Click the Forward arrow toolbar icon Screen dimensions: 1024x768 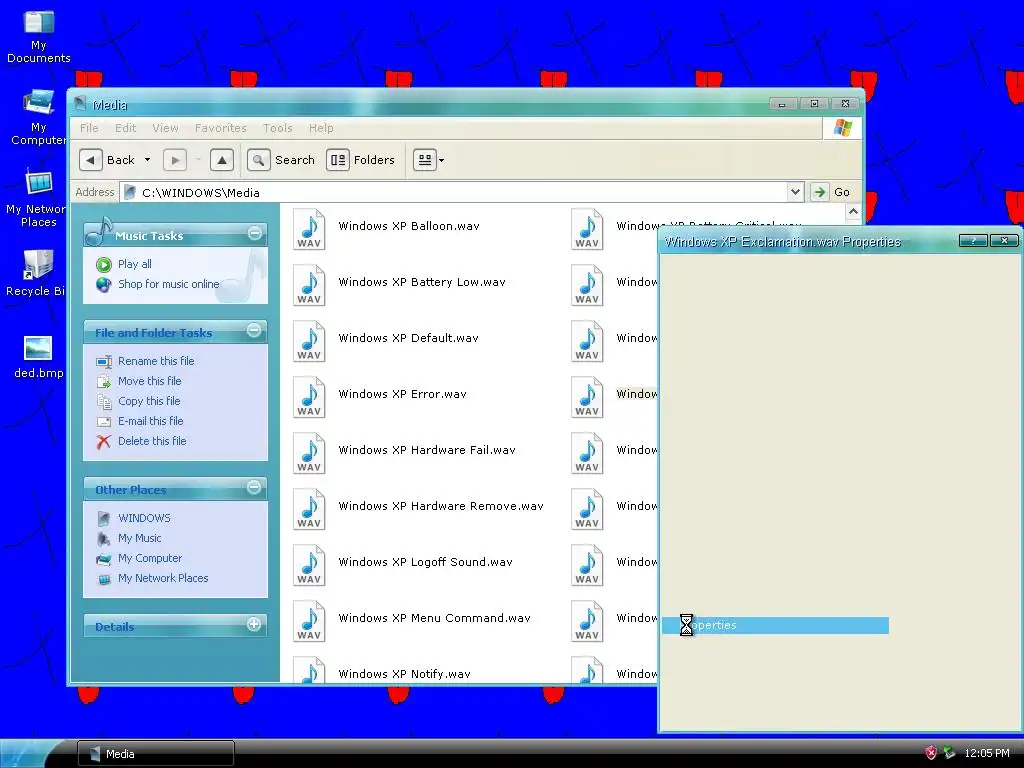point(174,160)
